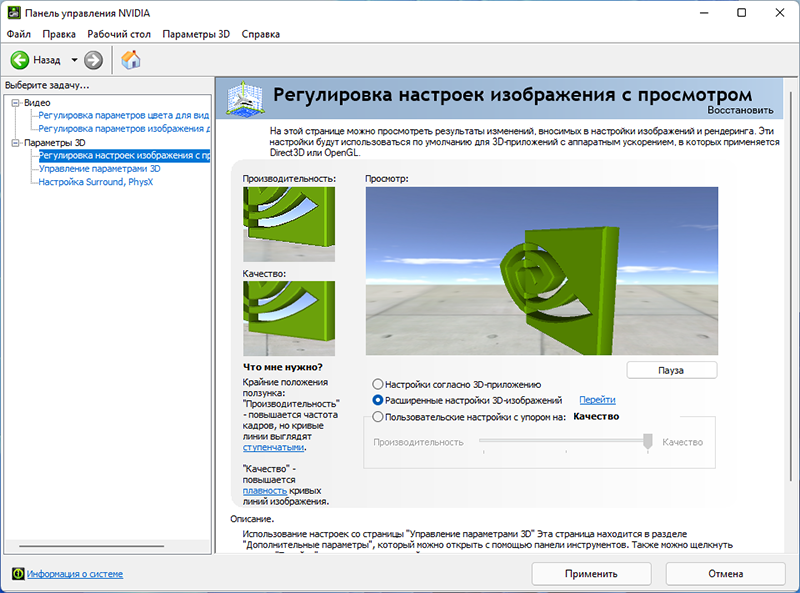Click the Восстановить link in header

pos(740,110)
